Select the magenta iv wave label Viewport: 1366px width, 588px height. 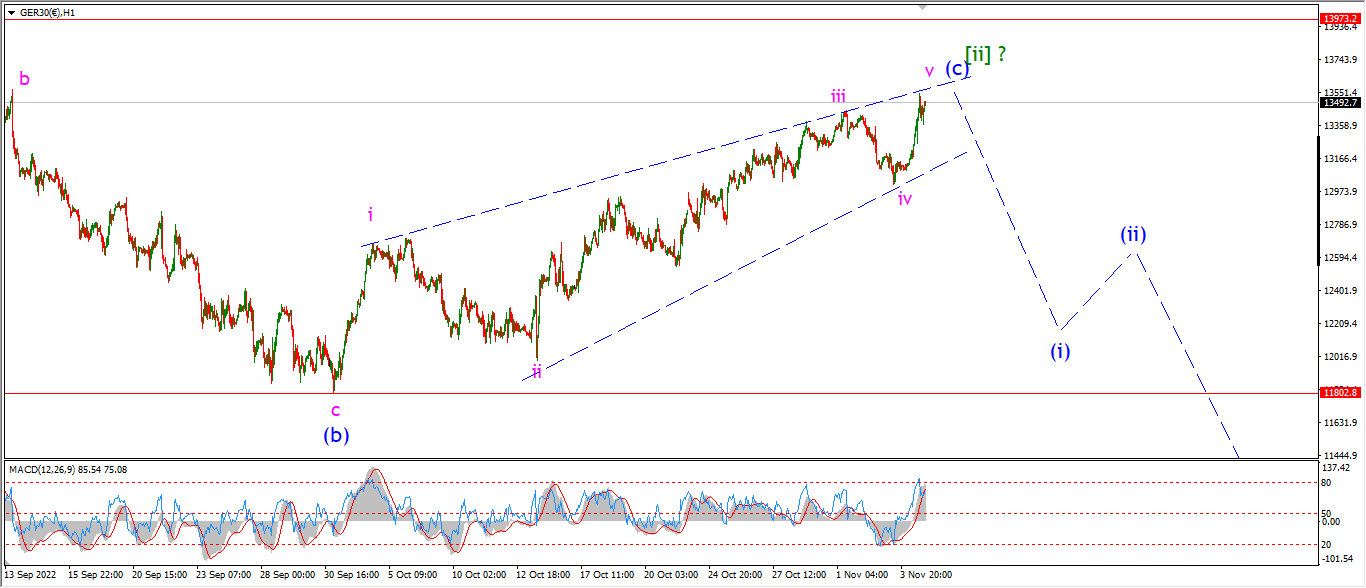(x=904, y=198)
